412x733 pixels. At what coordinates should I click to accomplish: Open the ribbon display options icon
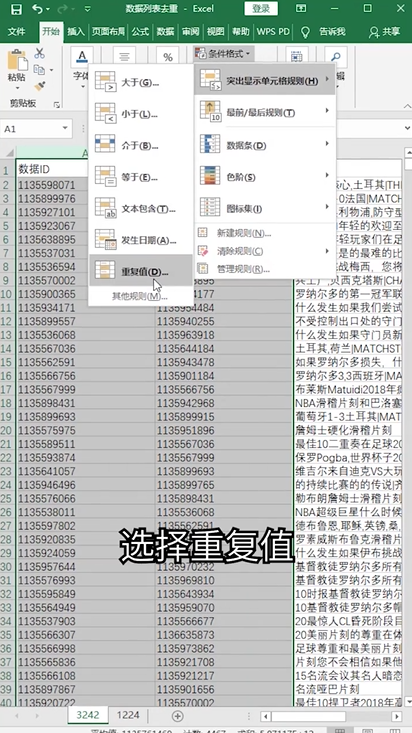click(303, 8)
